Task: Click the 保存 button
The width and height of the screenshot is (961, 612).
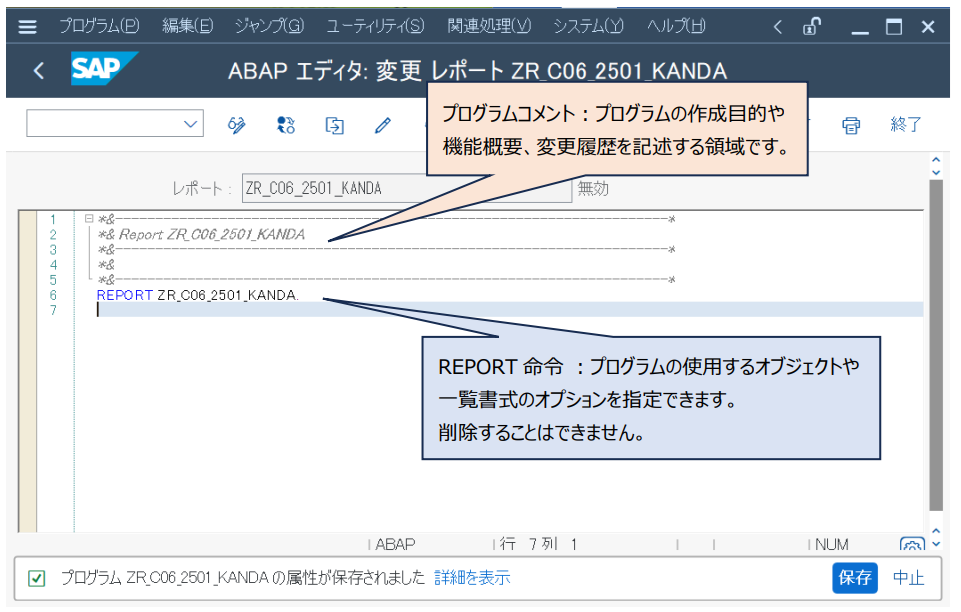Action: point(854,578)
